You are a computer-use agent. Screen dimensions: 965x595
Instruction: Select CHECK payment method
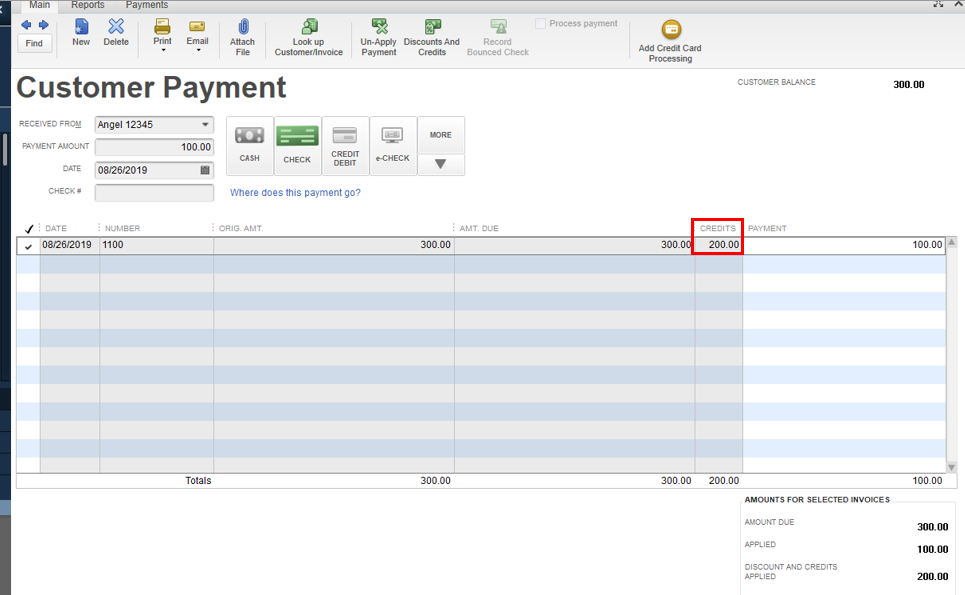297,146
